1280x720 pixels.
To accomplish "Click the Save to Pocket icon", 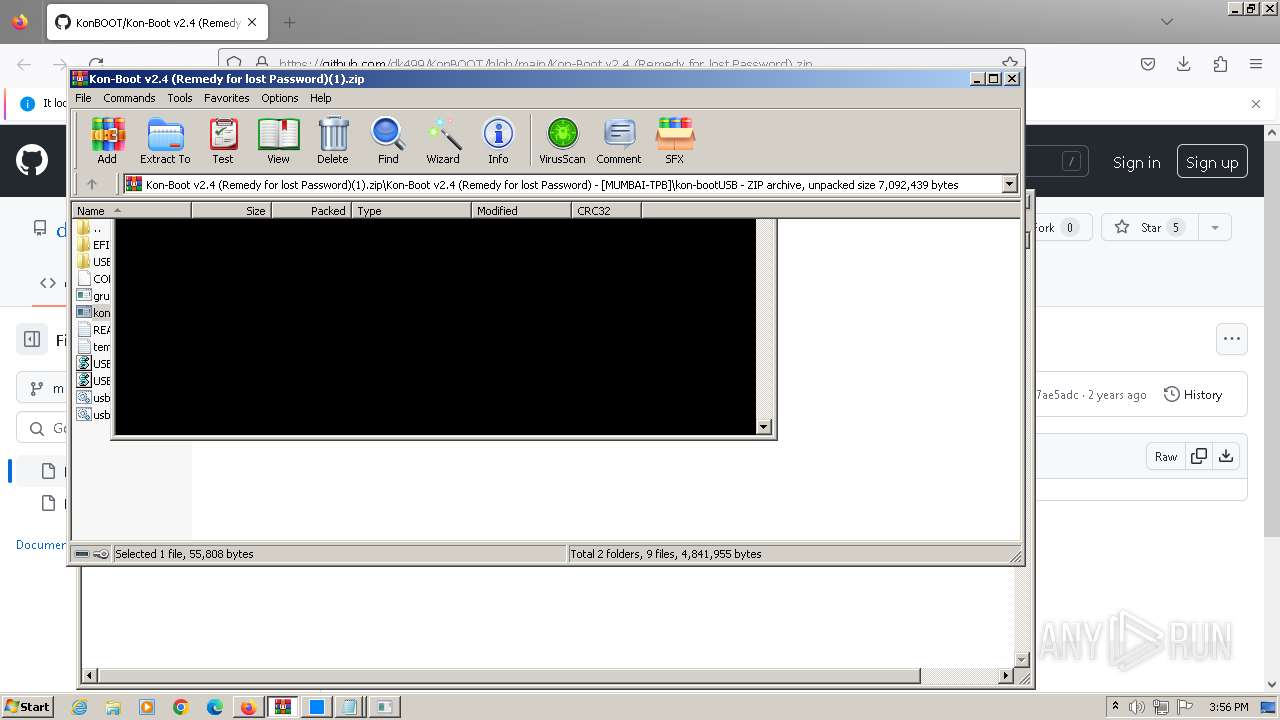I will coord(1148,64).
